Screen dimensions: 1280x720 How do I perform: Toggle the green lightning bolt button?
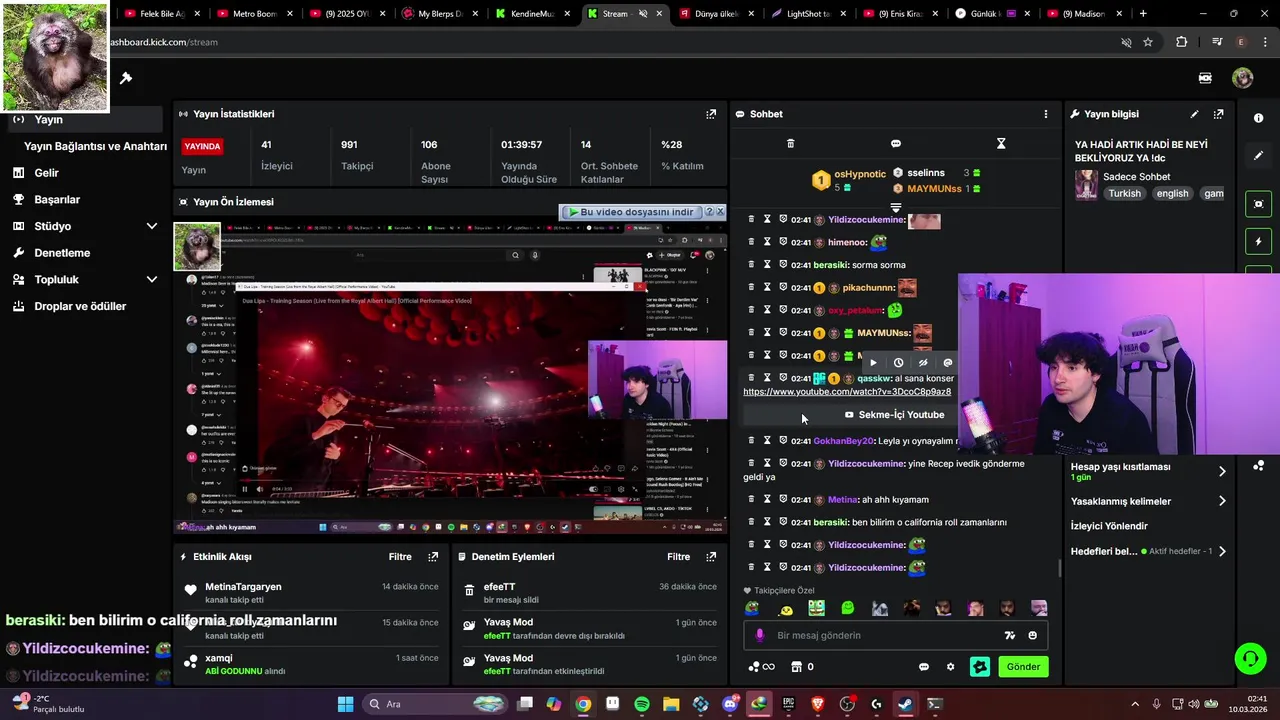tap(1258, 241)
